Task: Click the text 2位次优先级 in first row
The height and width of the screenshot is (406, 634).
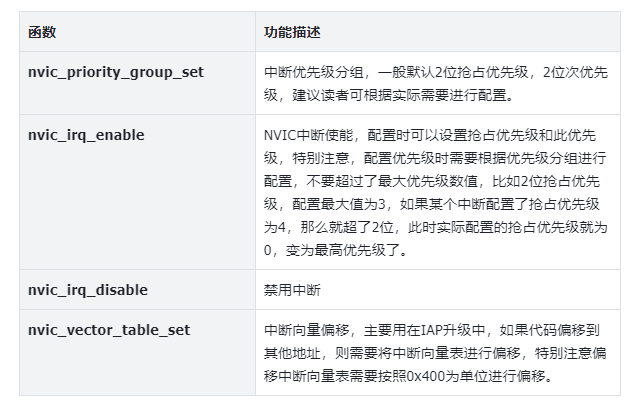Action: tap(575, 72)
